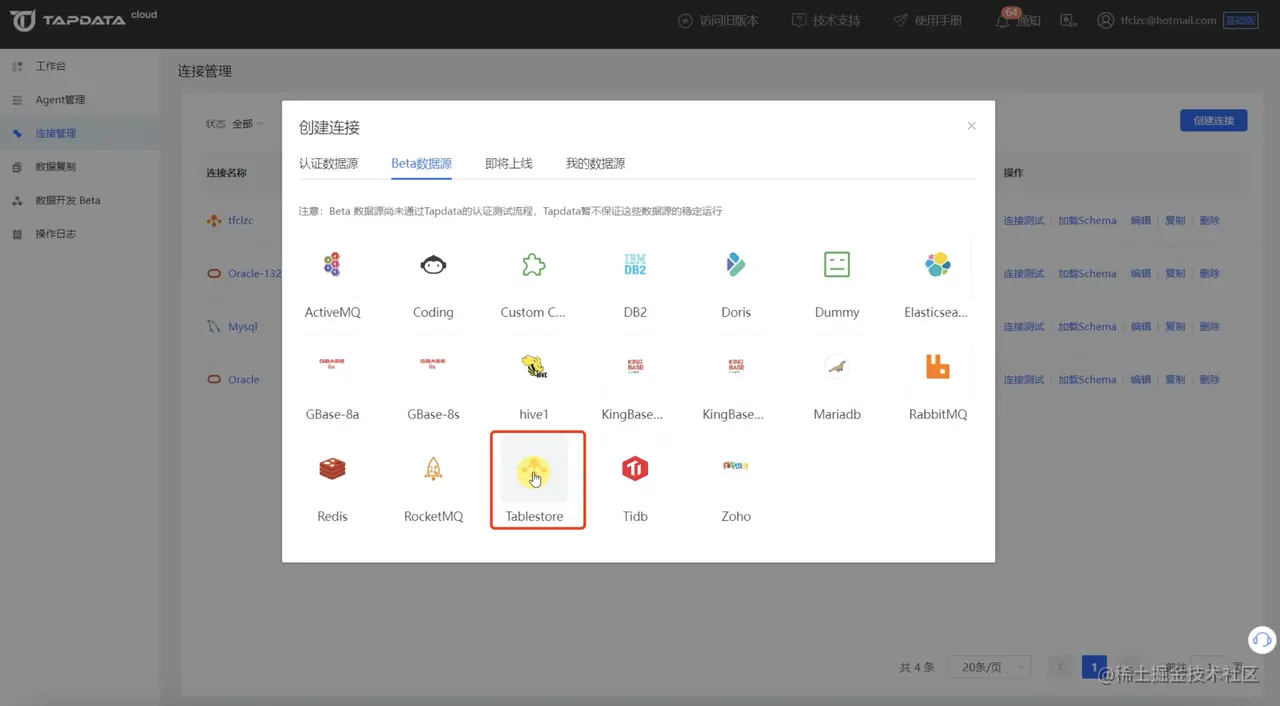Click the previous page arrow
Screen dimensions: 1280x706
(x=1060, y=667)
